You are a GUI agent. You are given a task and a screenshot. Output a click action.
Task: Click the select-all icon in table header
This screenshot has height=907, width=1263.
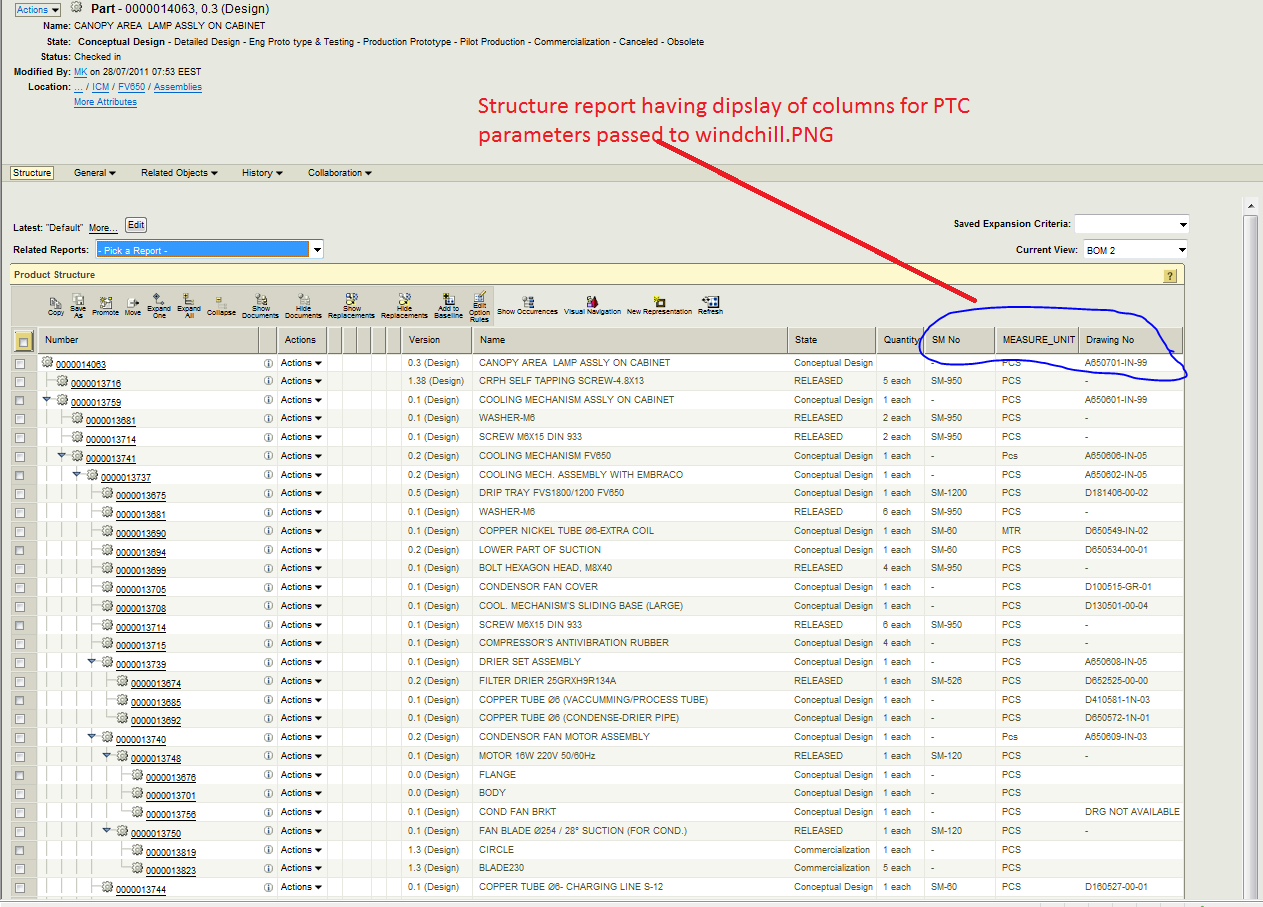coord(22,341)
